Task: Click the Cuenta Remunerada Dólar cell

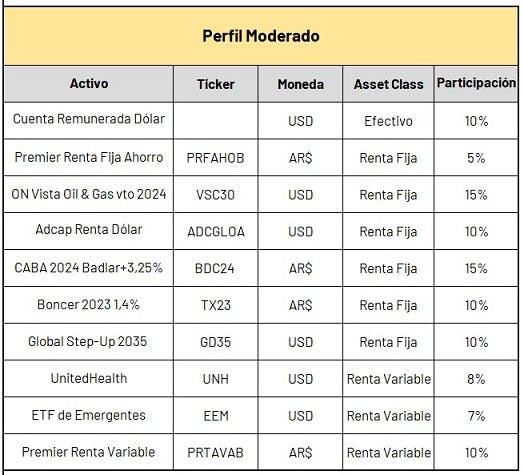Action: [x=89, y=120]
